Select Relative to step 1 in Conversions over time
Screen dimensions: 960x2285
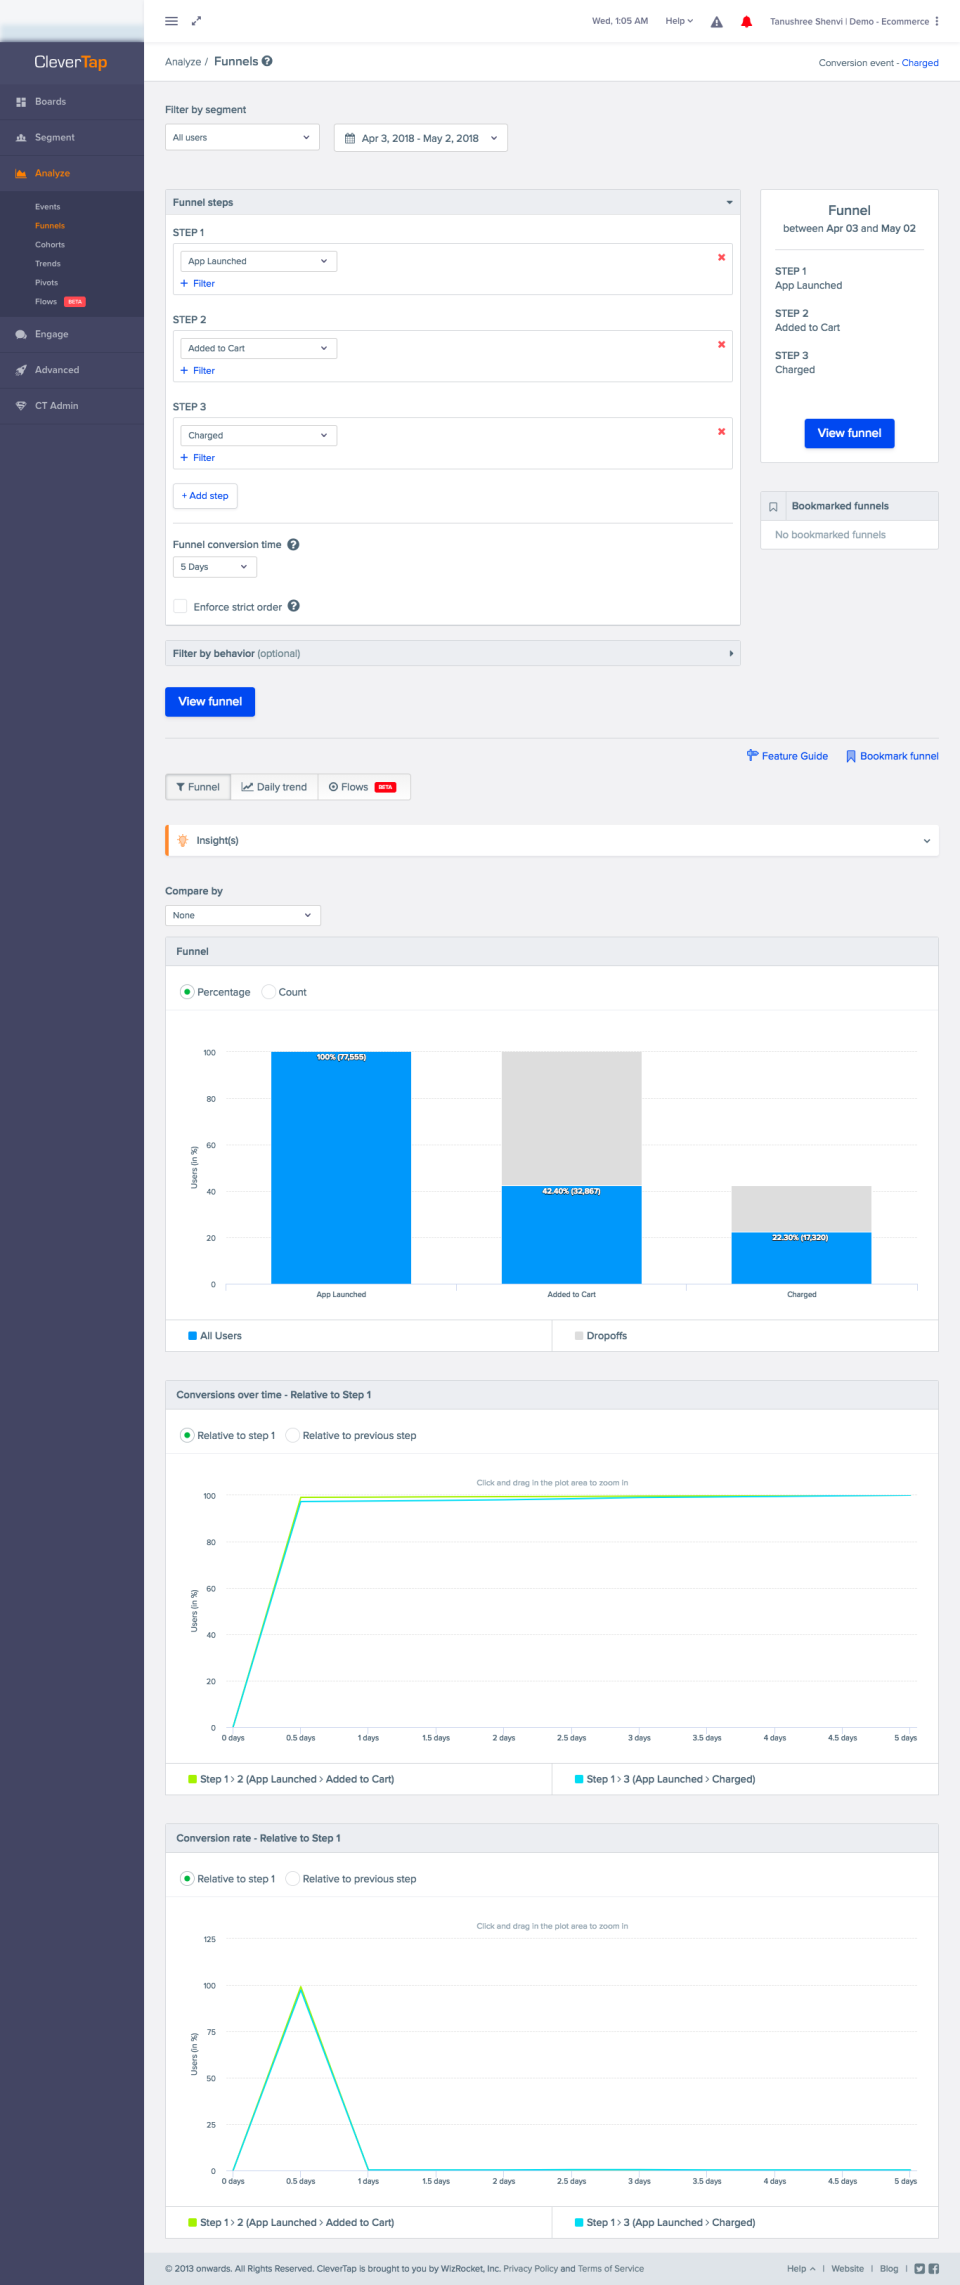coord(187,1435)
